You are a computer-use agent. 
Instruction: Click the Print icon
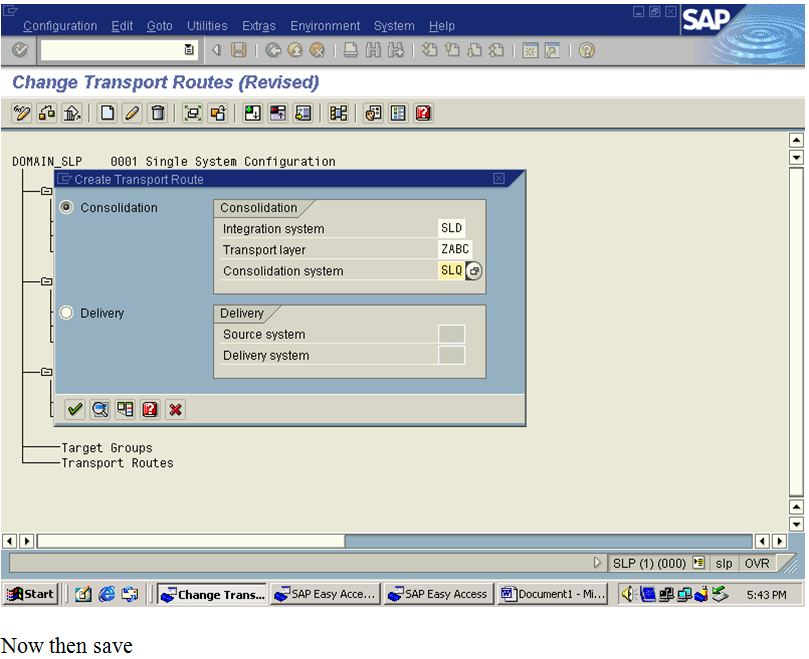(x=351, y=50)
